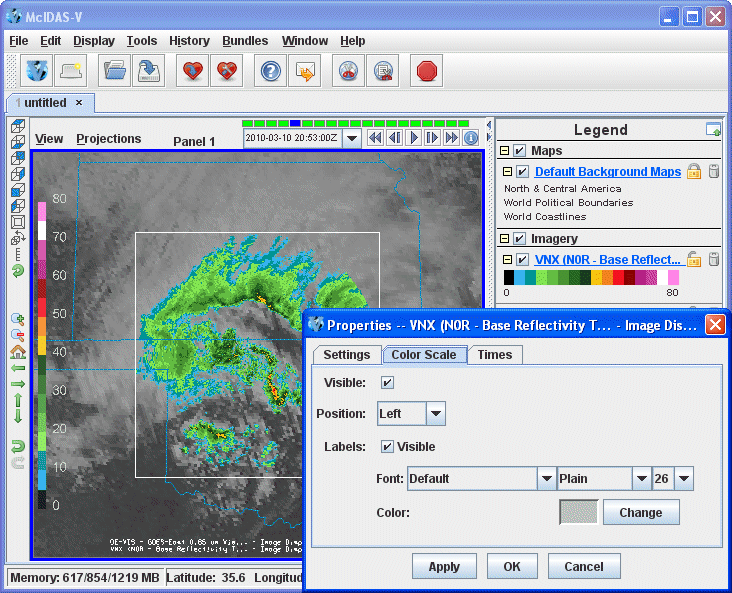Screen dimensions: 732x593
Task: Switch to the Settings tab
Action: point(347,355)
